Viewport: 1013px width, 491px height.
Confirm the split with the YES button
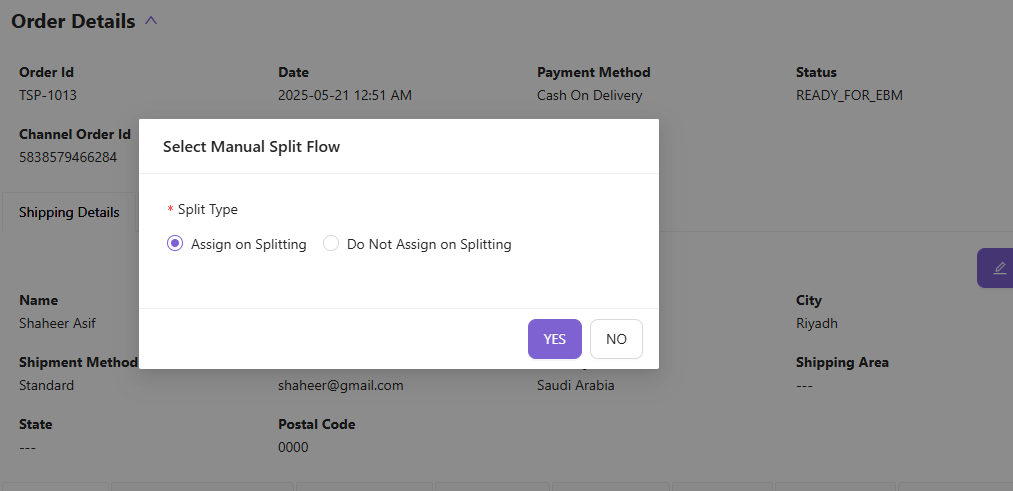coord(554,339)
